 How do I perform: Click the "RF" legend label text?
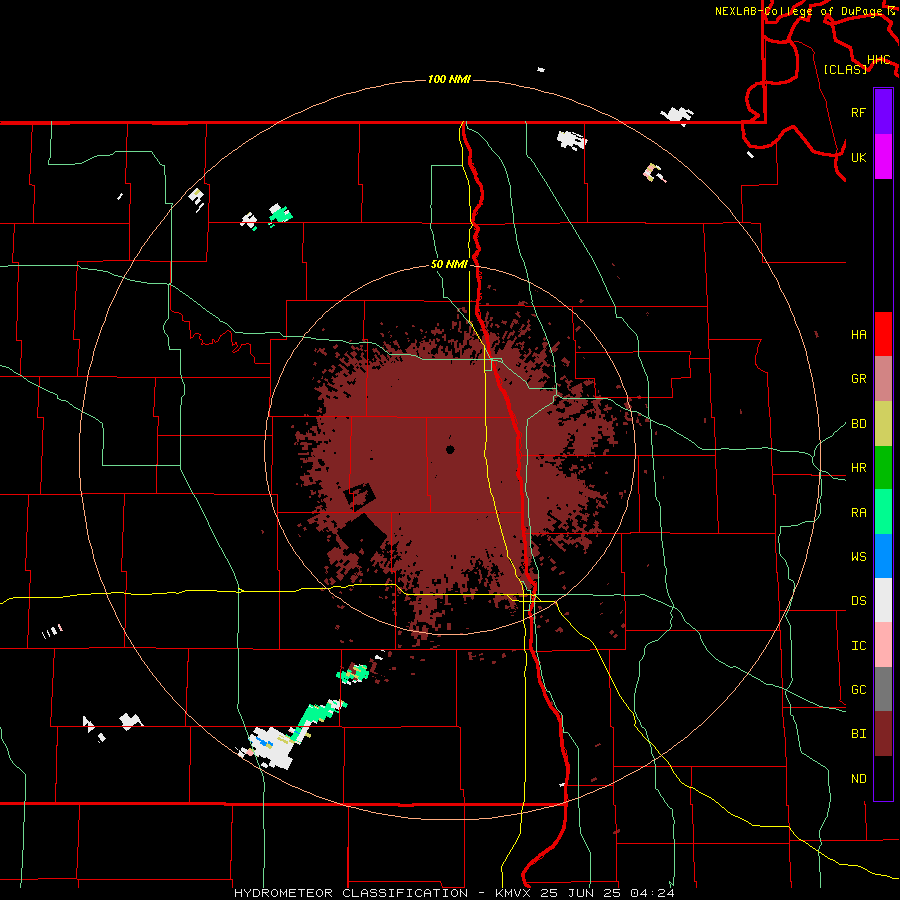858,112
